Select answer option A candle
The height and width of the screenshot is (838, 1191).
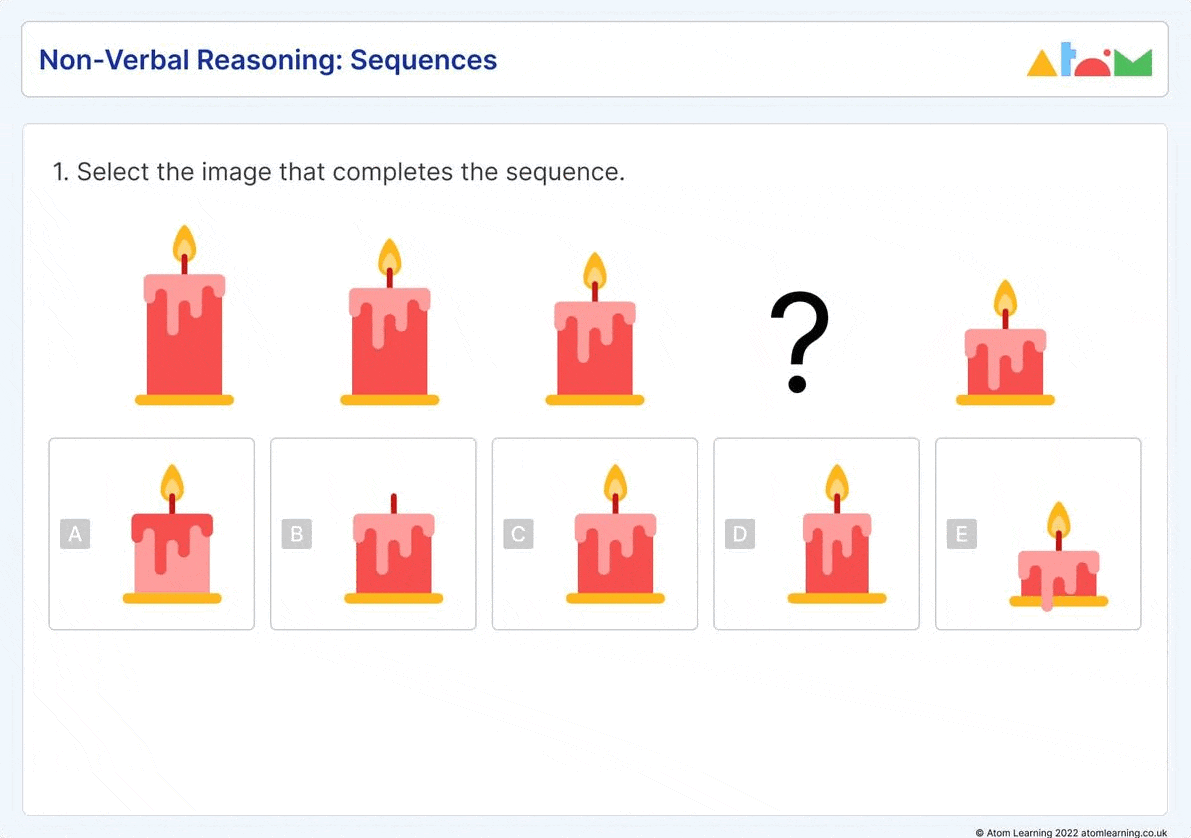tap(152, 533)
